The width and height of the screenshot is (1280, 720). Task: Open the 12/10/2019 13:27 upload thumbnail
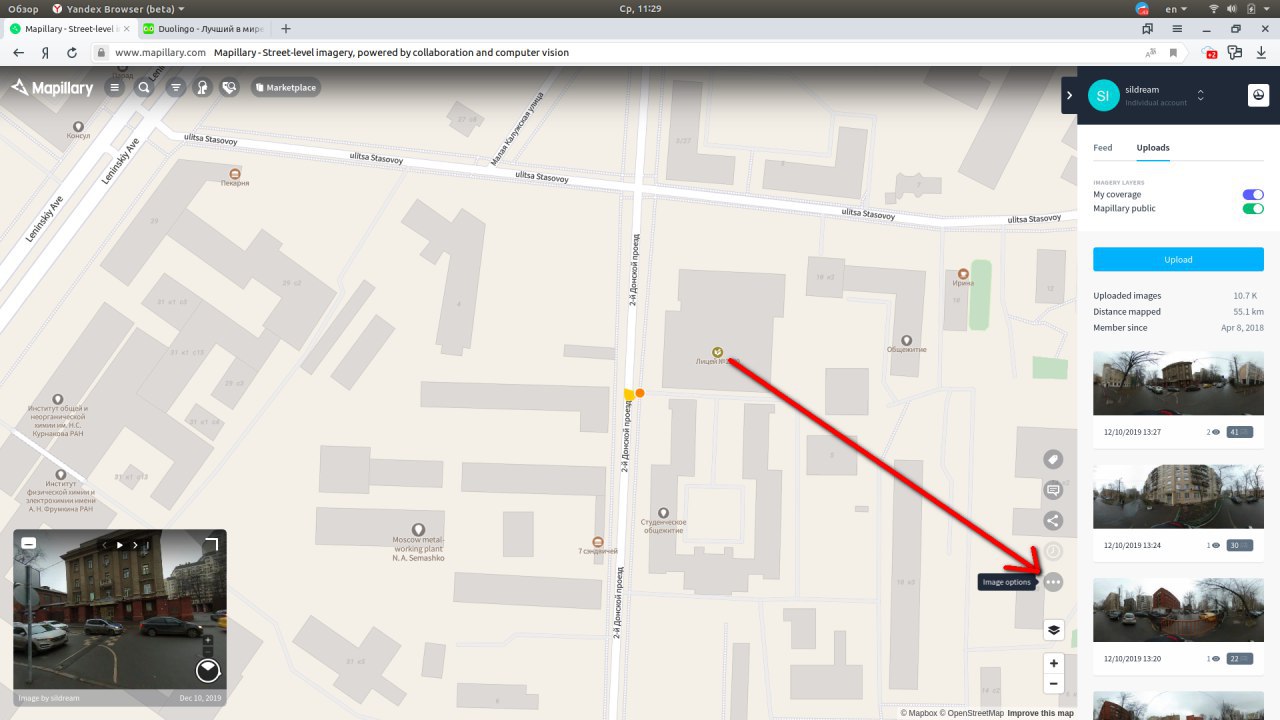click(1178, 383)
